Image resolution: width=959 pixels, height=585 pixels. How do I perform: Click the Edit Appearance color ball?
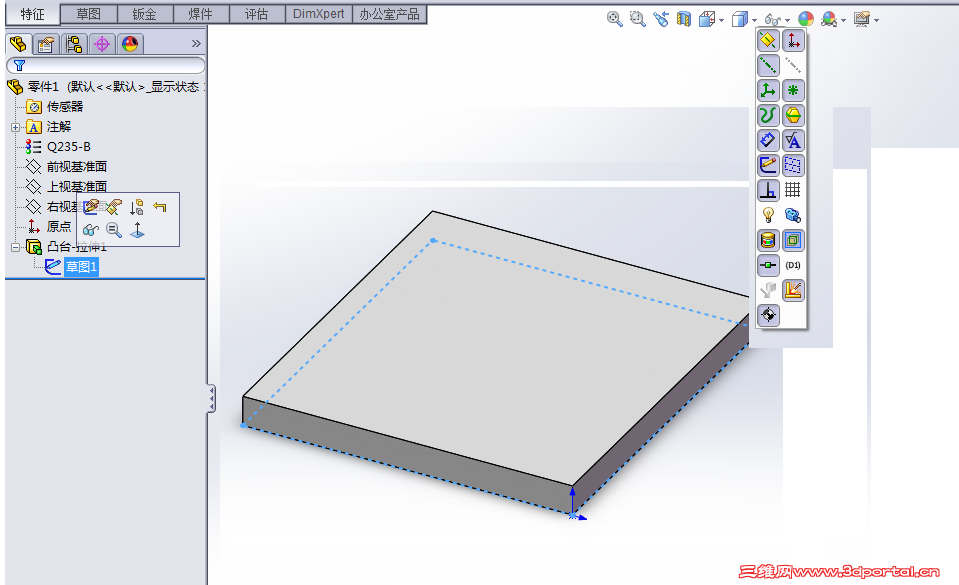[805, 19]
